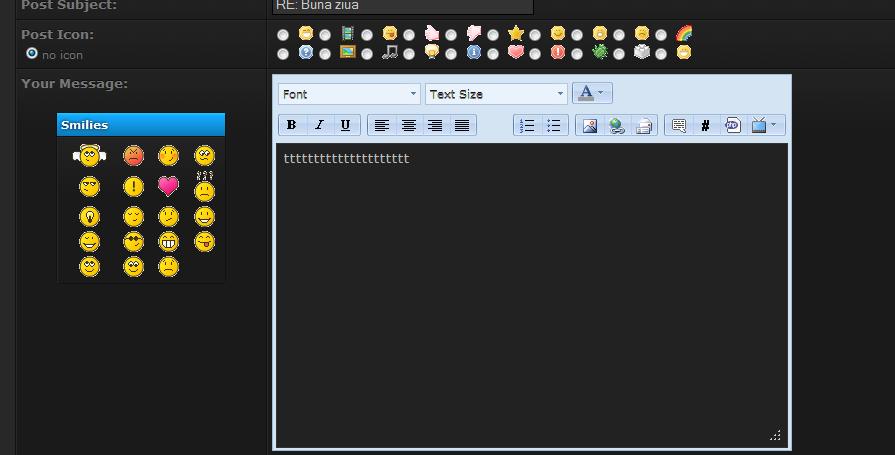Insert the lightbulb idea smiley
895x455 pixels.
click(x=90, y=217)
